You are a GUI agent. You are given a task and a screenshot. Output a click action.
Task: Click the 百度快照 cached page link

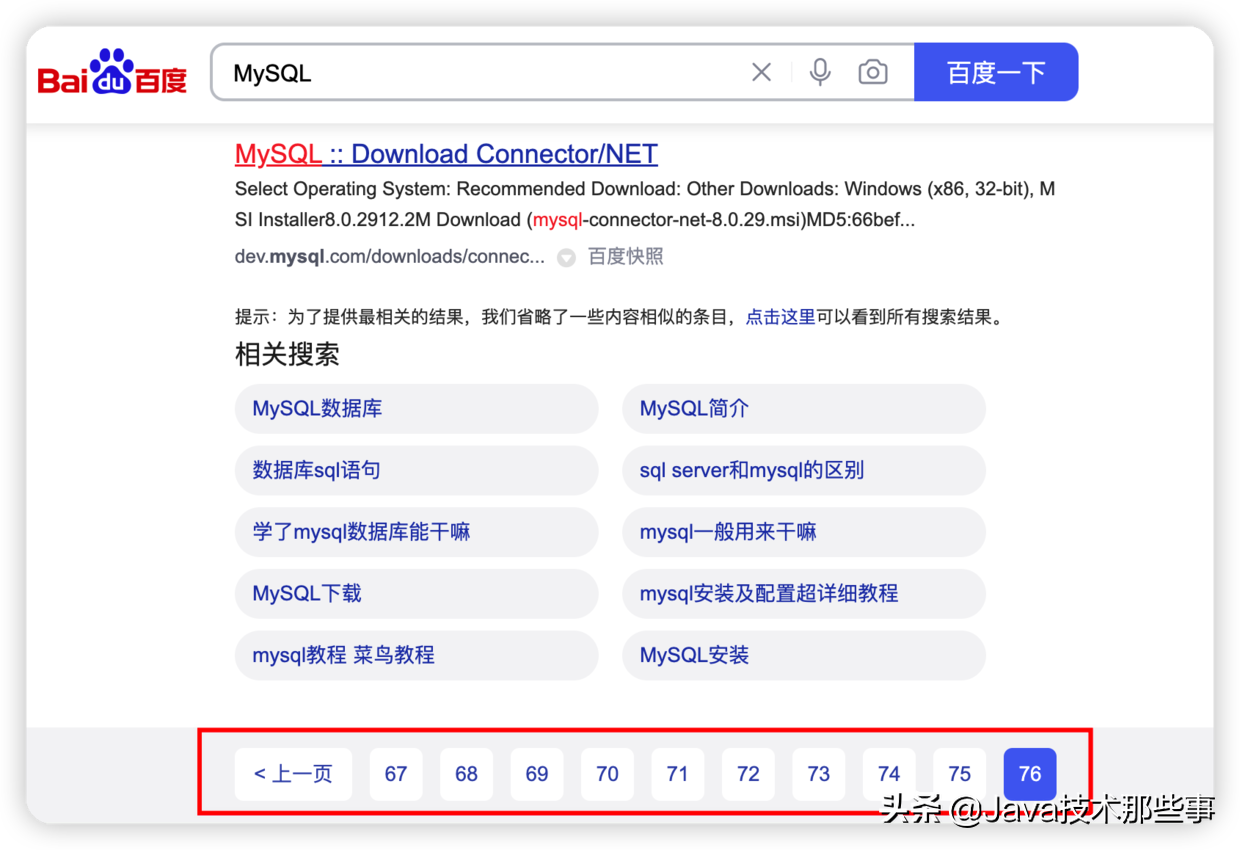click(625, 257)
